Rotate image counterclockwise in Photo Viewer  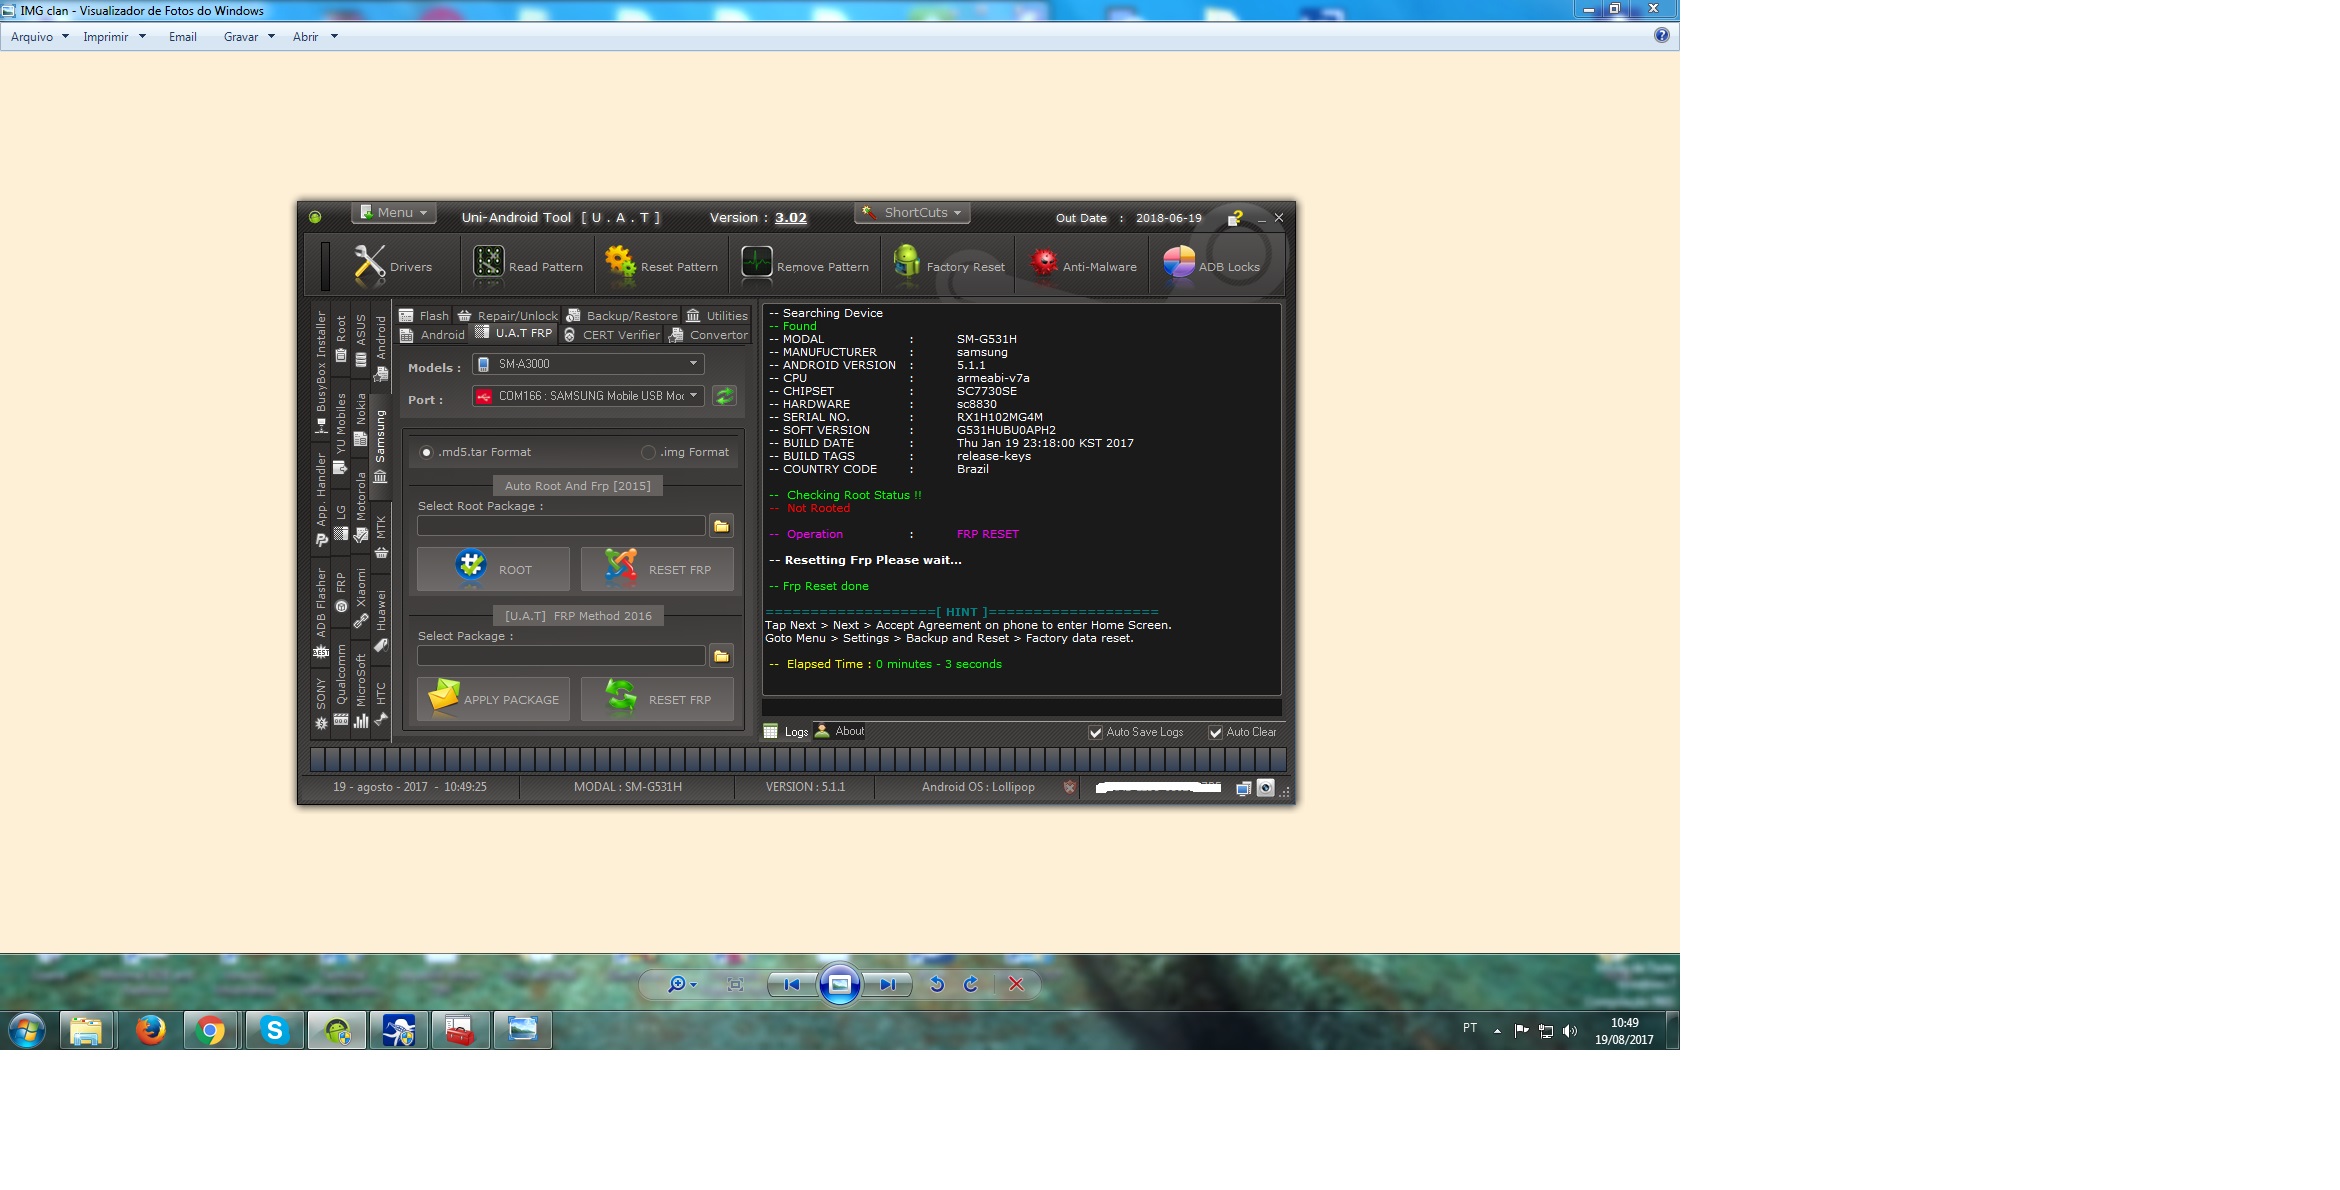point(937,984)
